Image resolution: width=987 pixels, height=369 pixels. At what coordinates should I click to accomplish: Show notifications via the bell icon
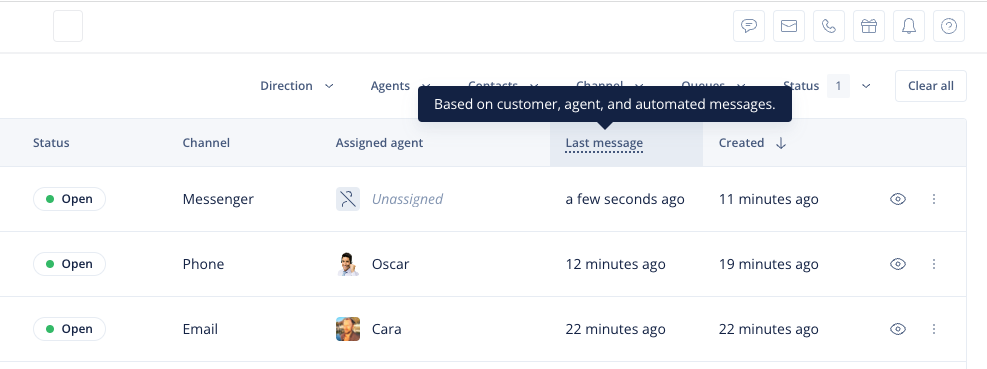[909, 26]
